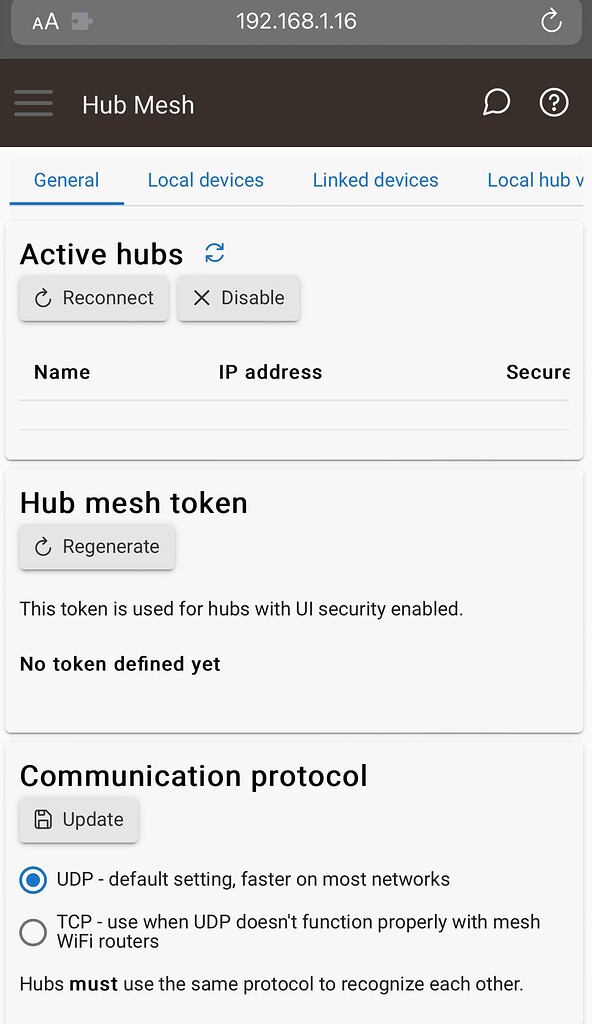Click the Reconnect button under Active hubs

point(93,298)
